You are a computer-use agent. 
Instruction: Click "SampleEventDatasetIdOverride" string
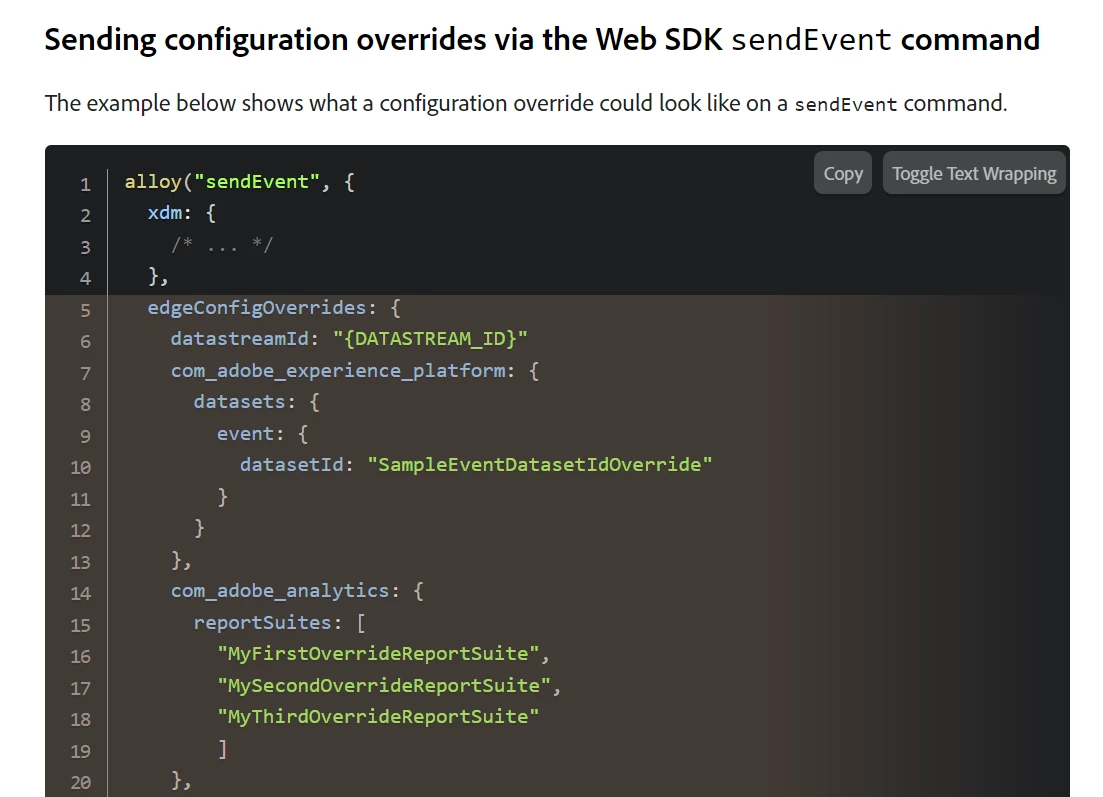[x=540, y=465]
